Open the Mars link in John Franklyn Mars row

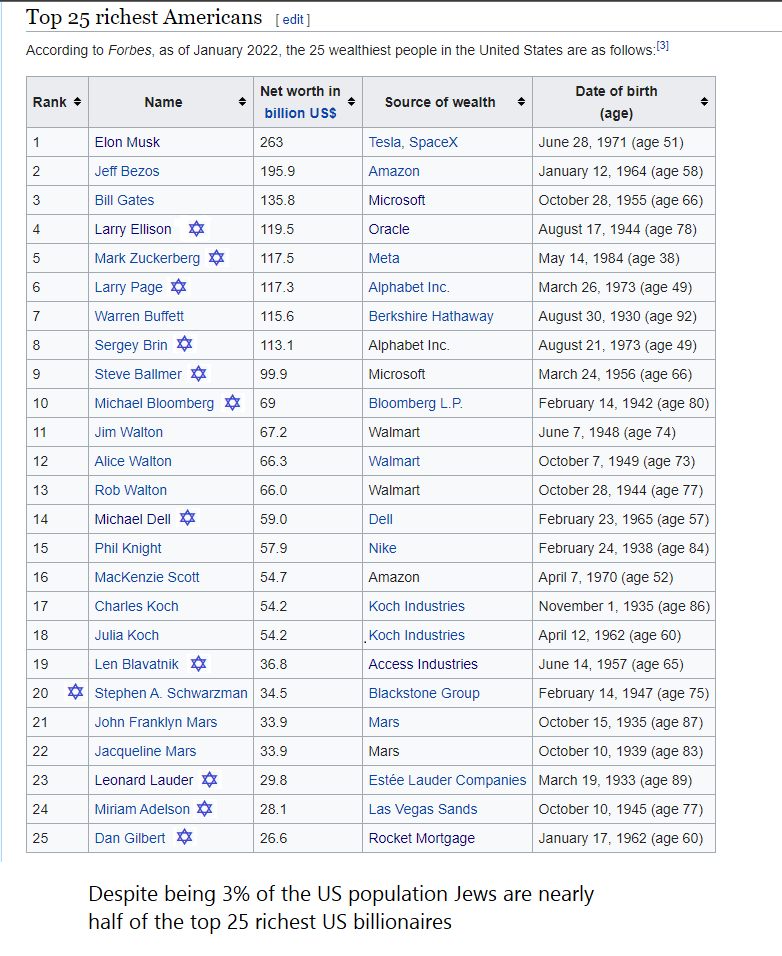384,722
